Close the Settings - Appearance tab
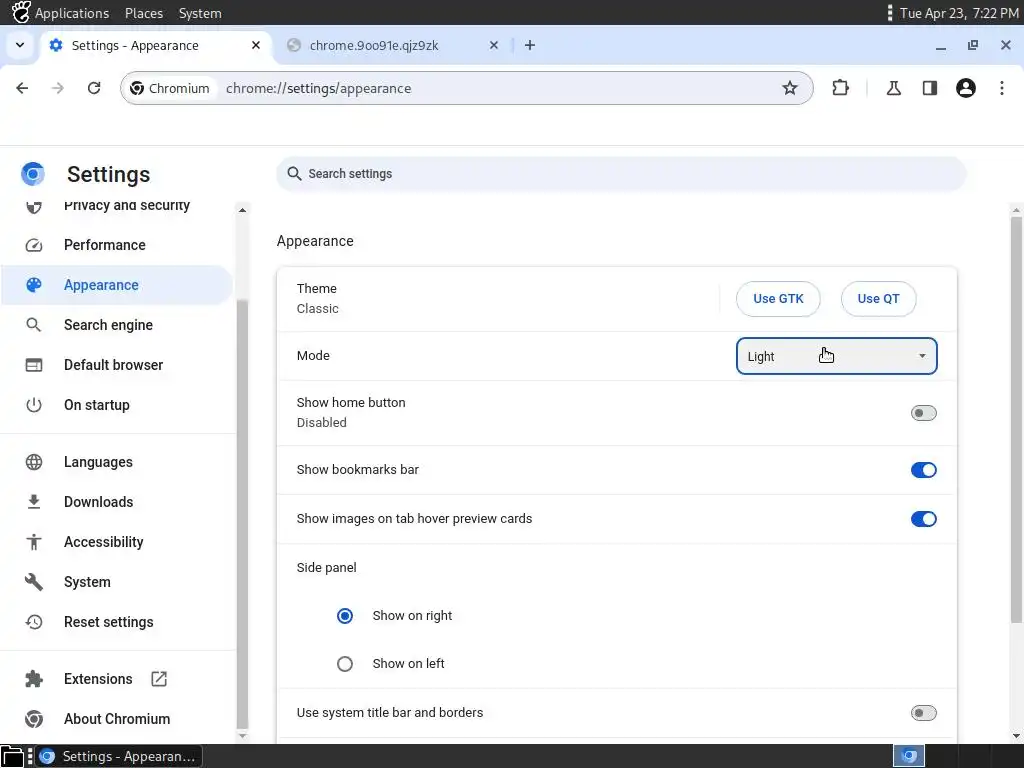The width and height of the screenshot is (1024, 768). [256, 45]
